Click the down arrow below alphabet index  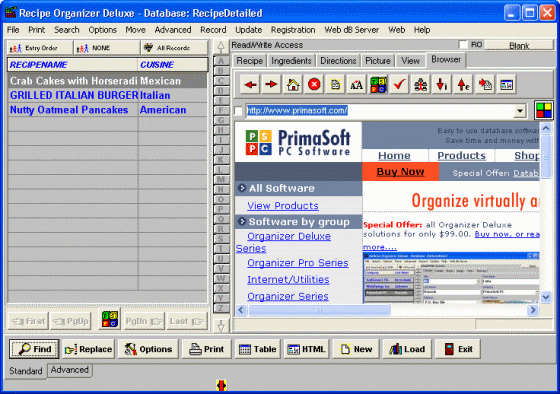pyautogui.click(x=221, y=325)
